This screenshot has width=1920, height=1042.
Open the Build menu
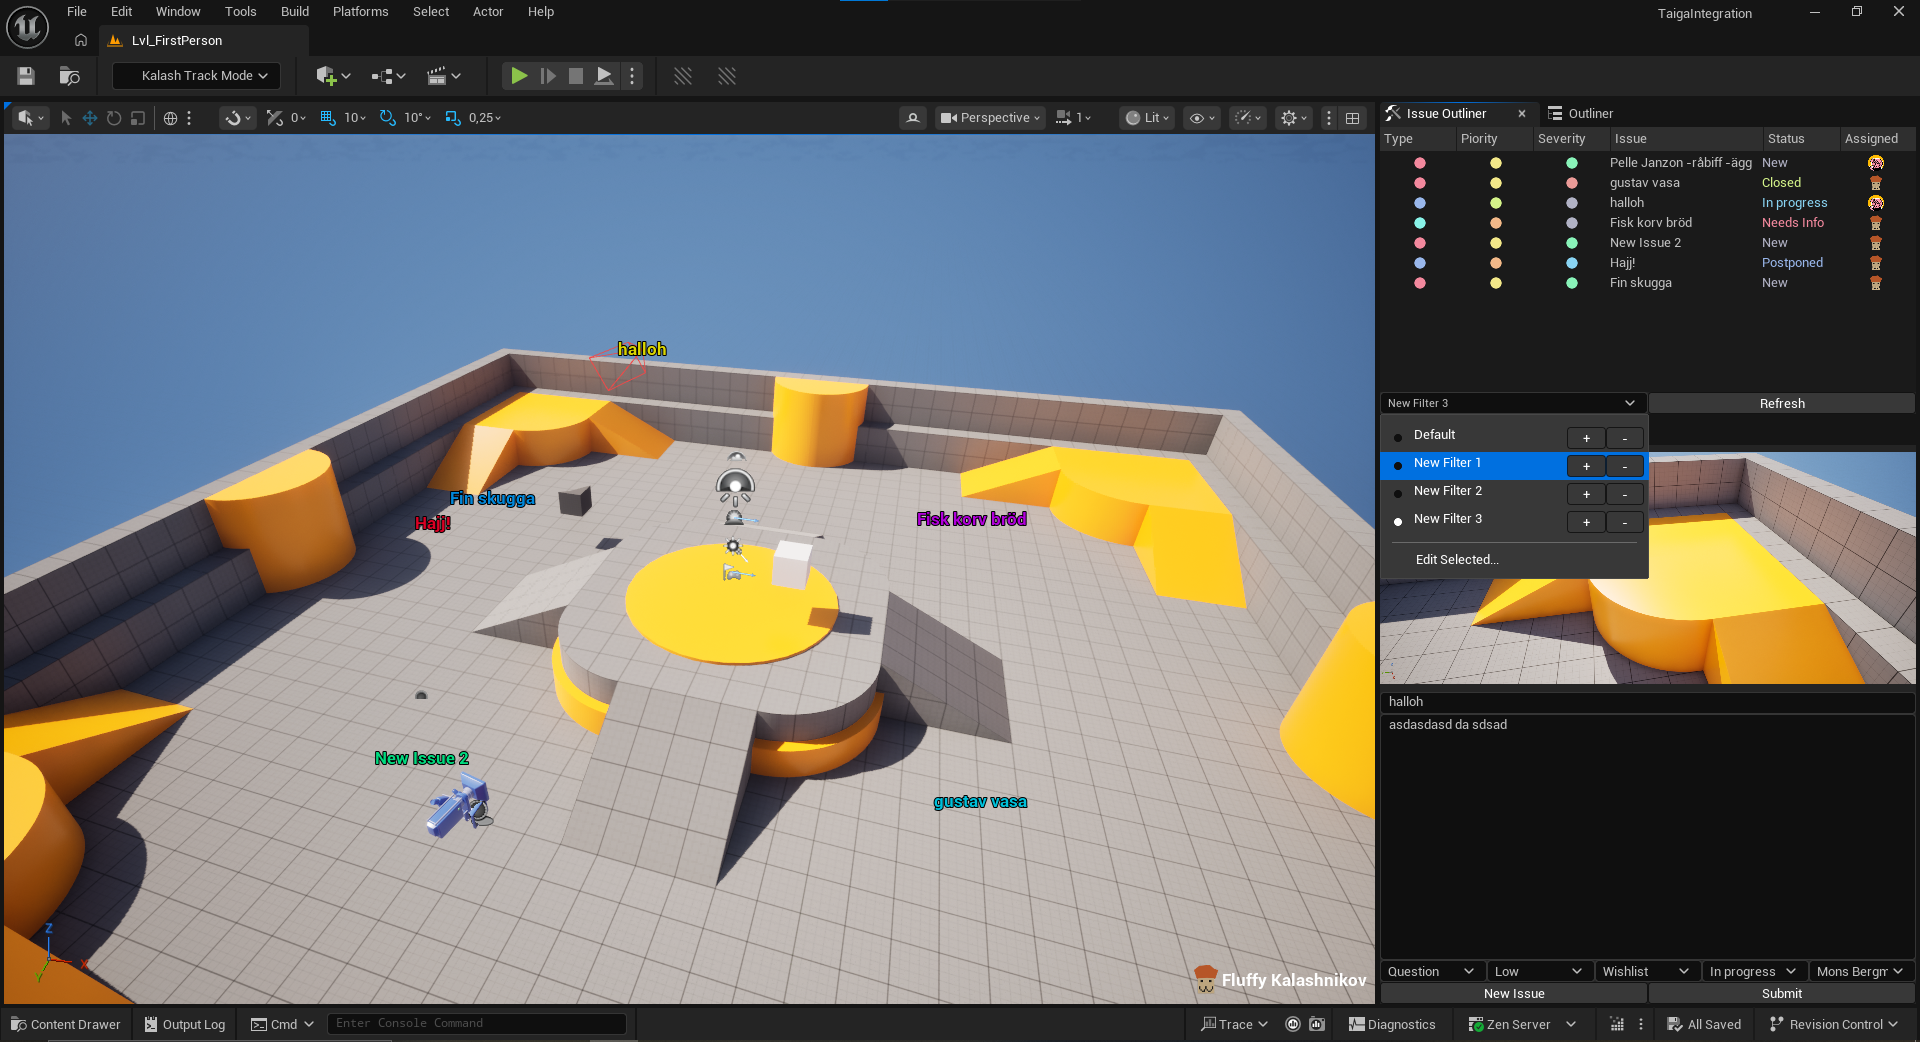pyautogui.click(x=294, y=12)
